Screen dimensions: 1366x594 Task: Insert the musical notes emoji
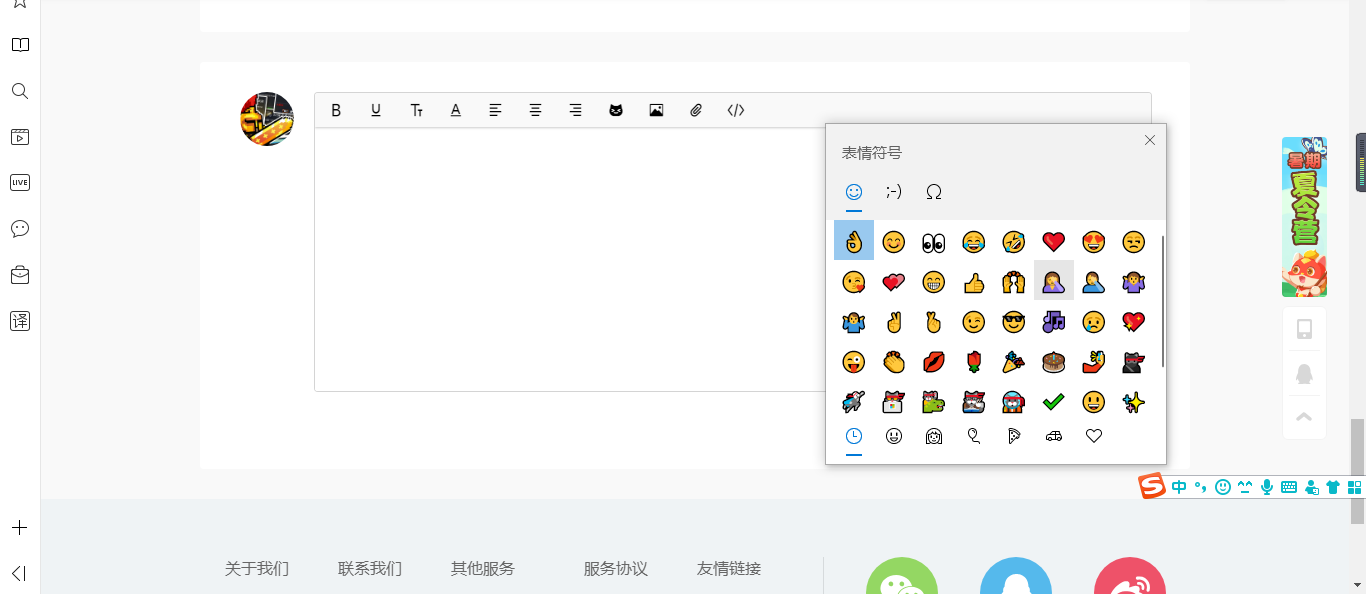(x=1054, y=322)
